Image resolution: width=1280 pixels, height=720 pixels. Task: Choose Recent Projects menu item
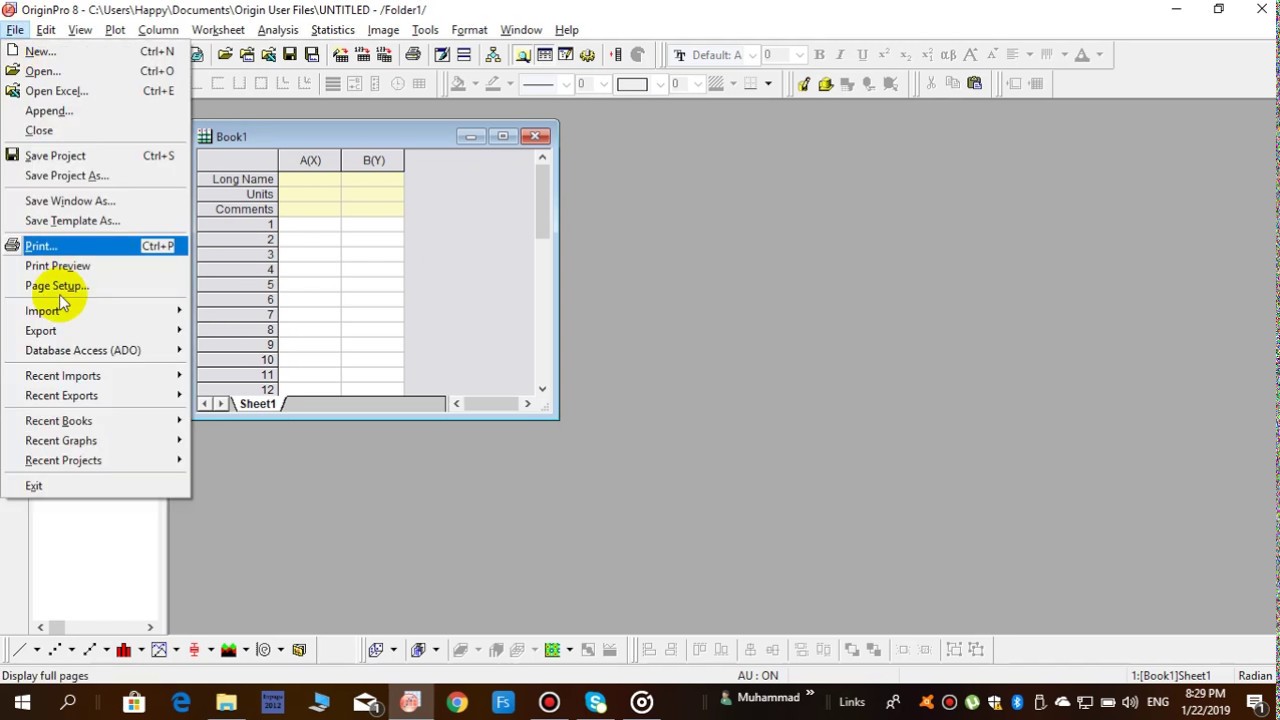[x=95, y=461]
